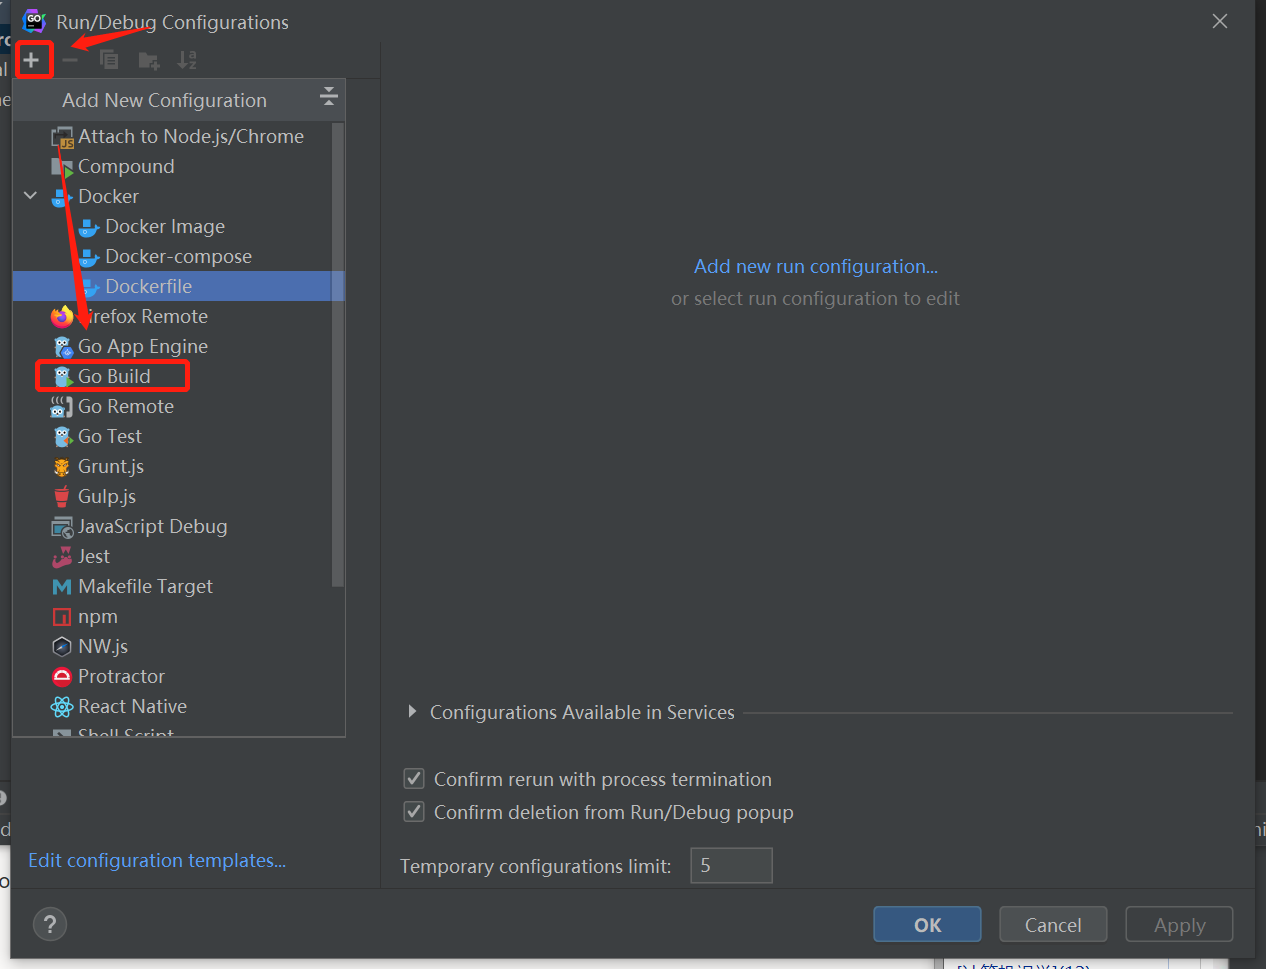Click the configuration list vertical scrollbar

coord(338,355)
